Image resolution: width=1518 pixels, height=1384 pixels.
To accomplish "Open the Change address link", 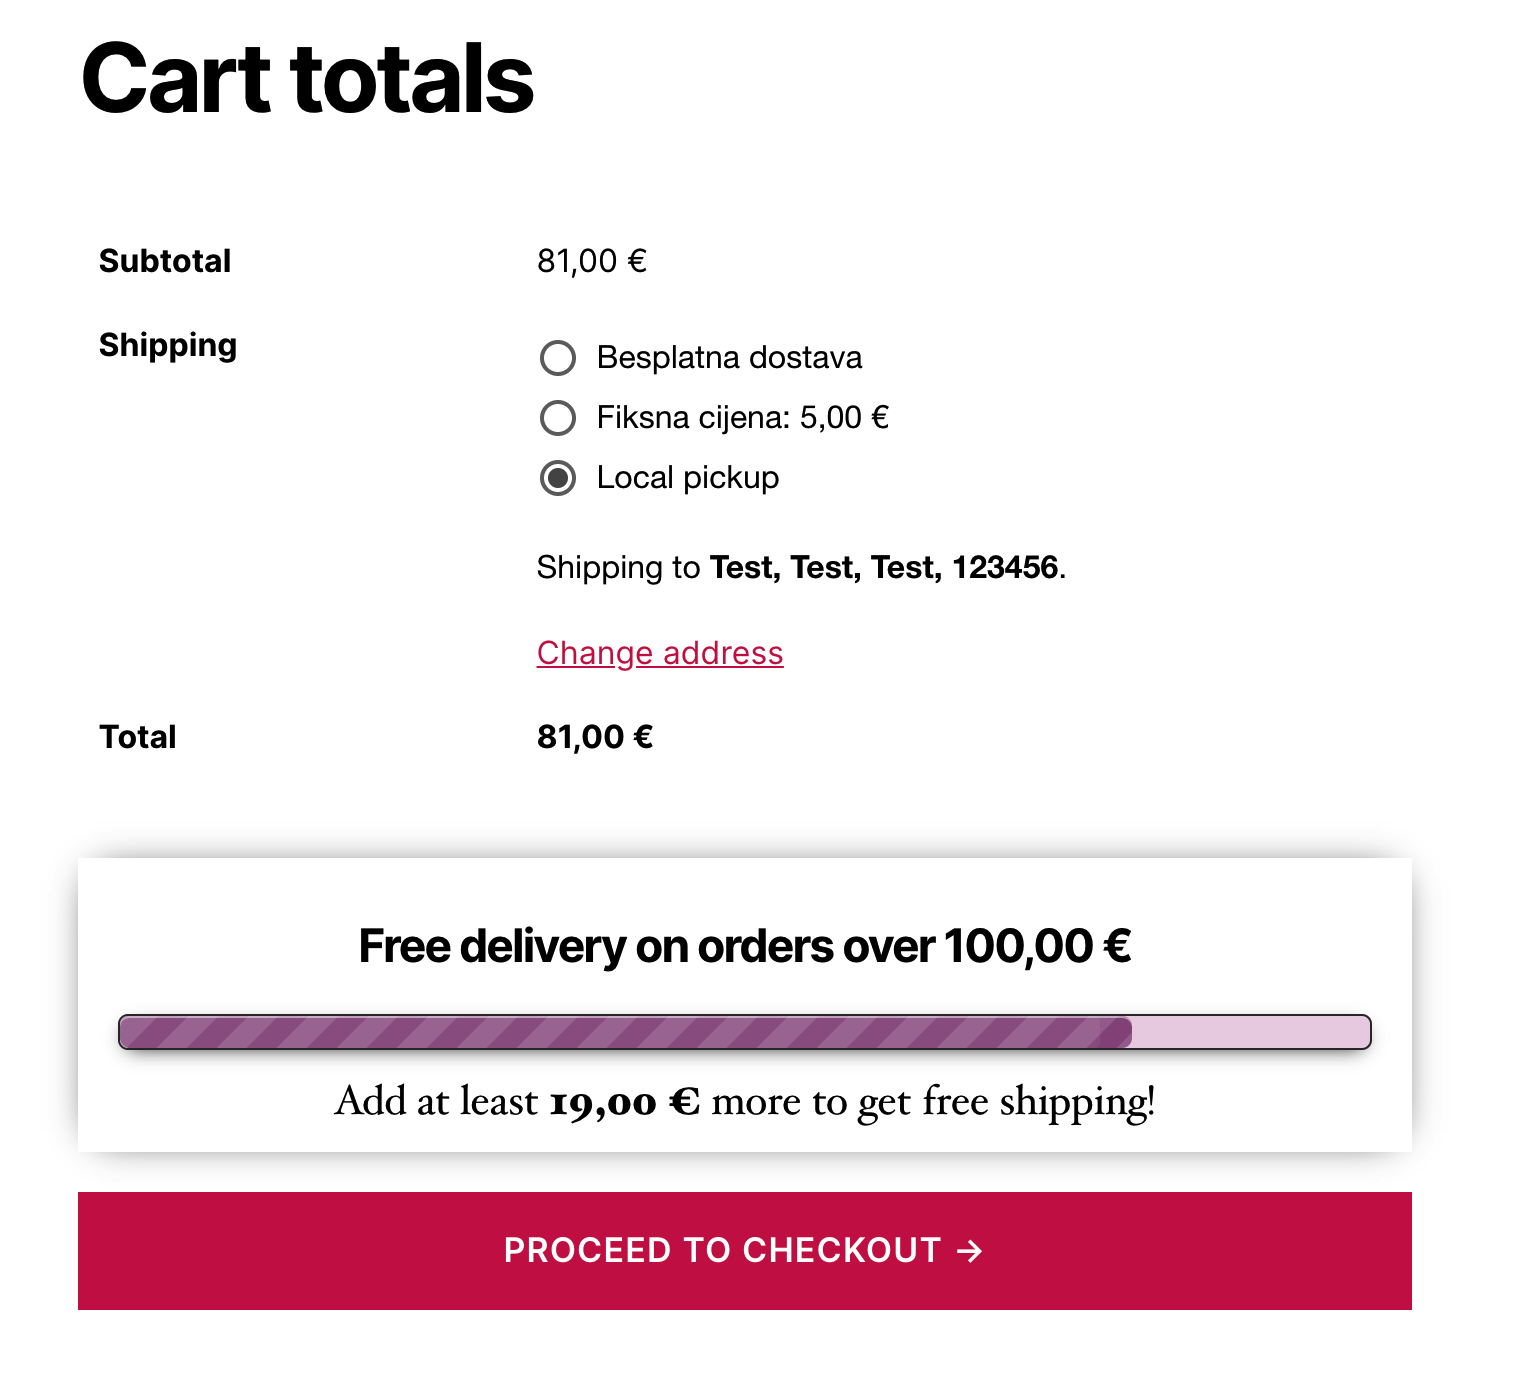I will (660, 653).
